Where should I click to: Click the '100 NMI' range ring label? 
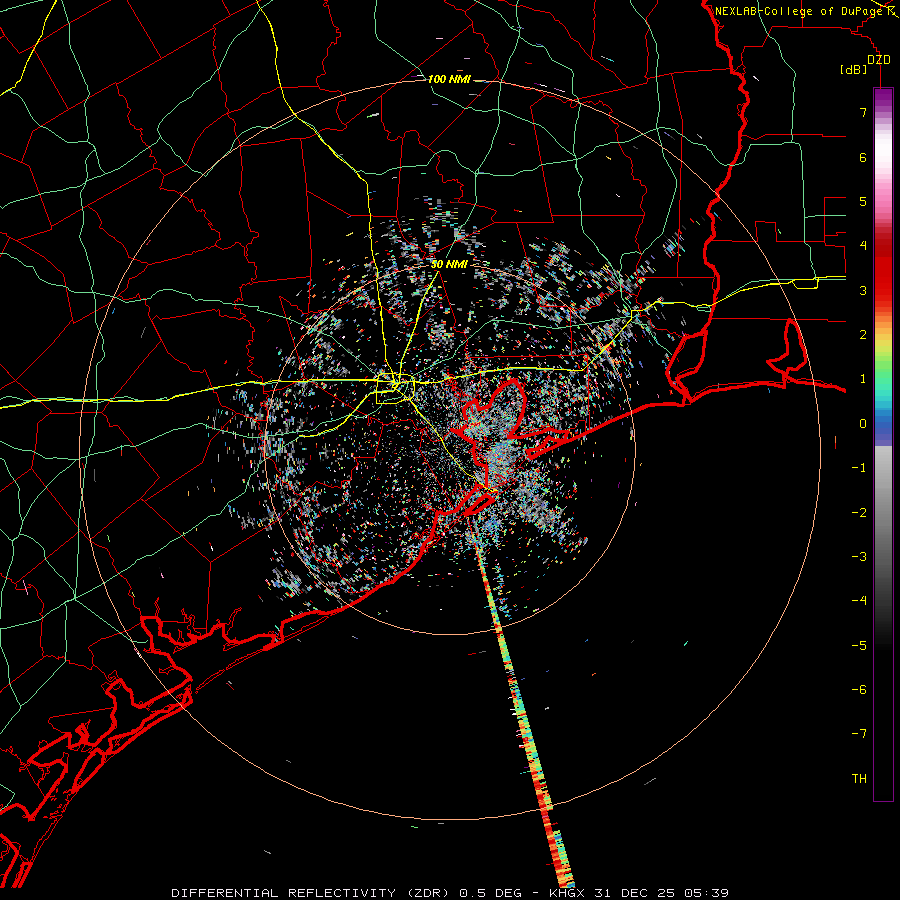(x=449, y=79)
